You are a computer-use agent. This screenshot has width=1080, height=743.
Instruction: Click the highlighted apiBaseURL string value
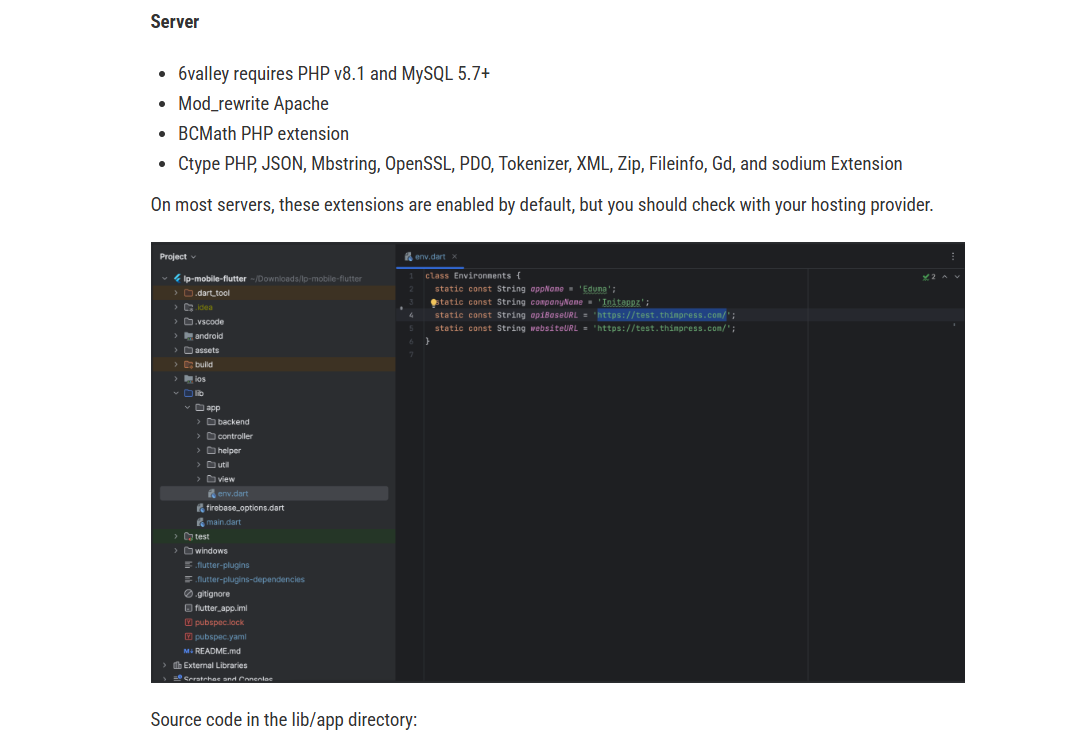click(x=661, y=315)
